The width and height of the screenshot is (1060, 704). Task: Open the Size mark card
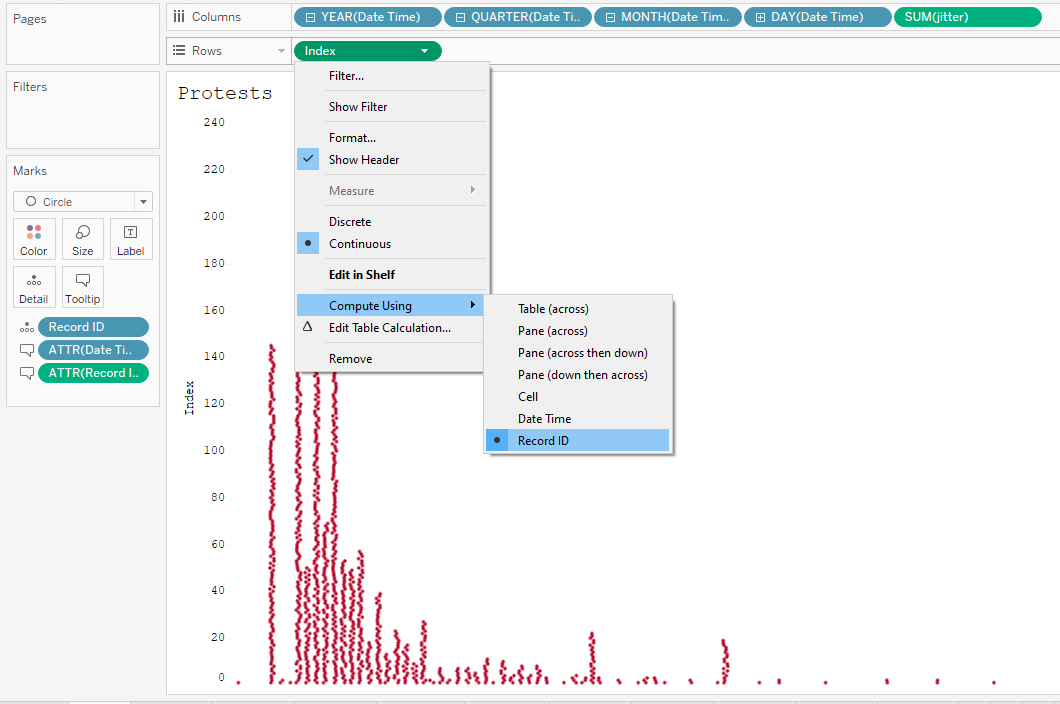82,238
